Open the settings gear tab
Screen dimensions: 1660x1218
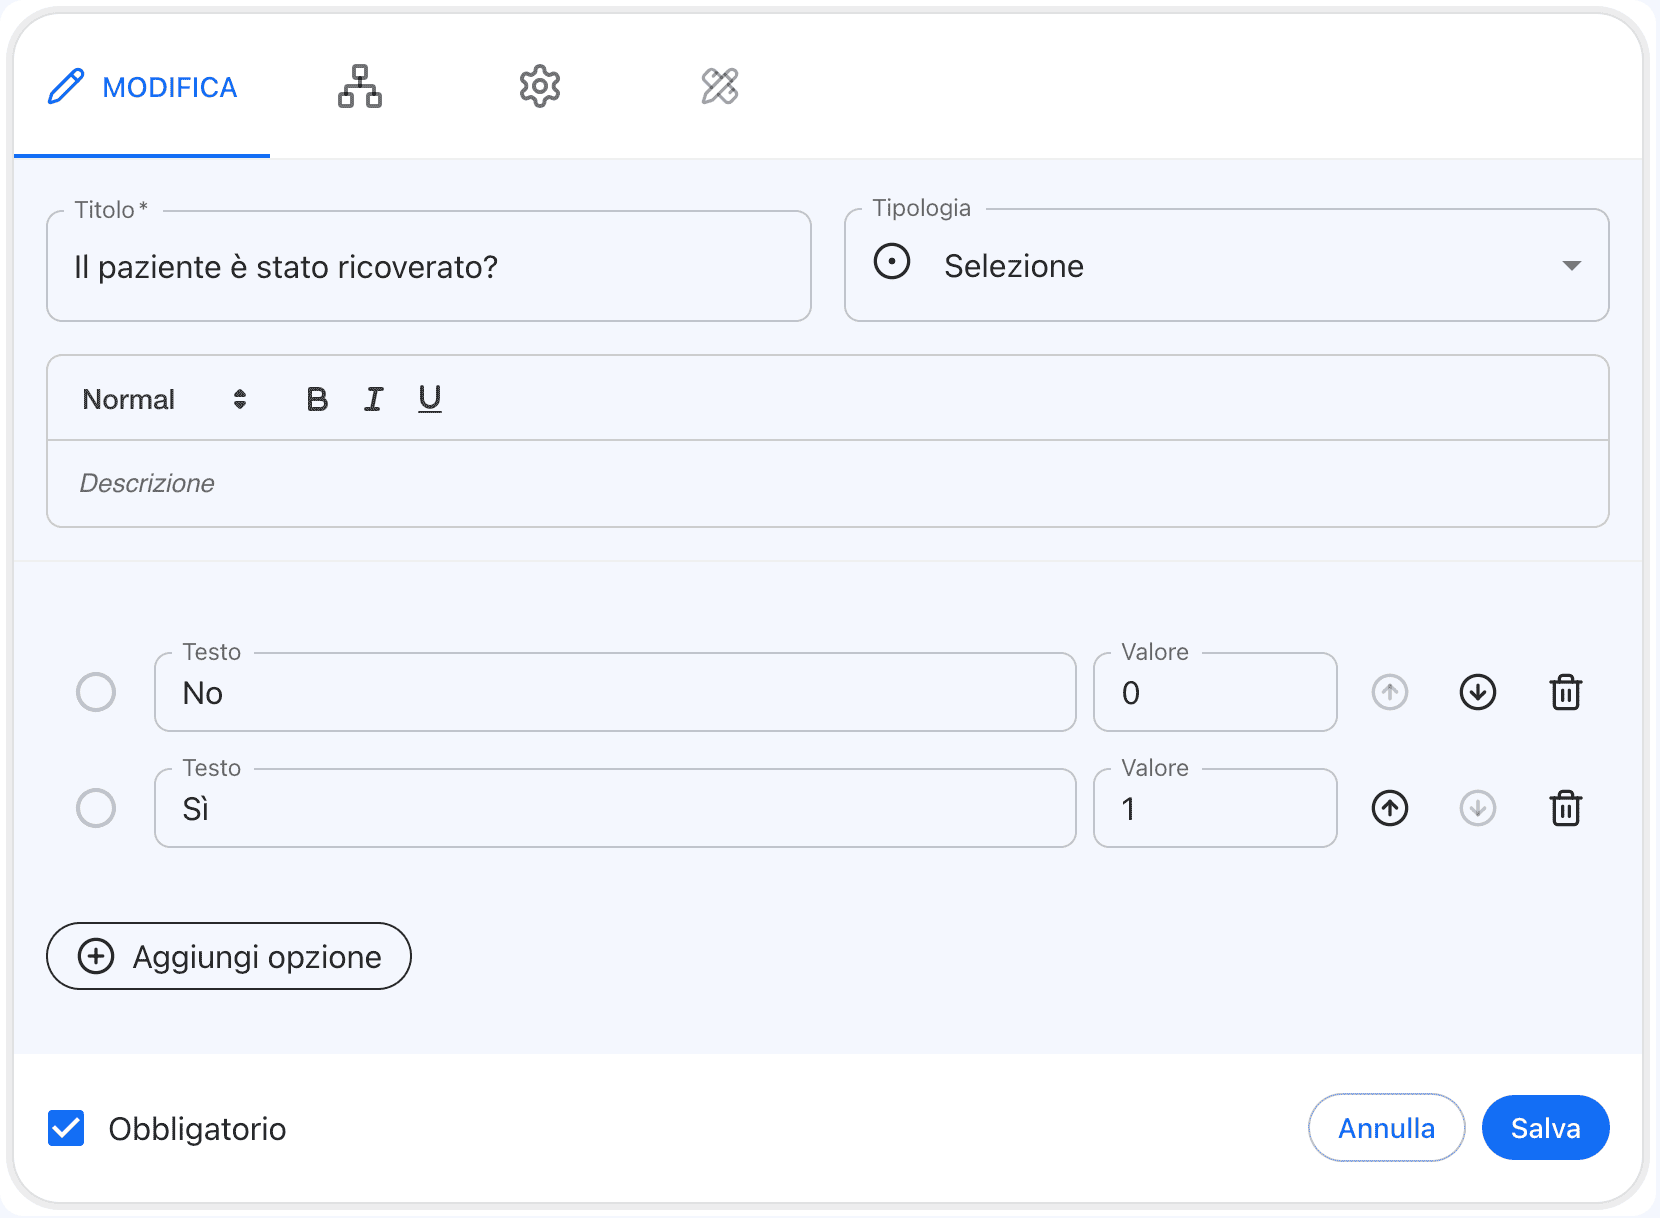coord(540,87)
